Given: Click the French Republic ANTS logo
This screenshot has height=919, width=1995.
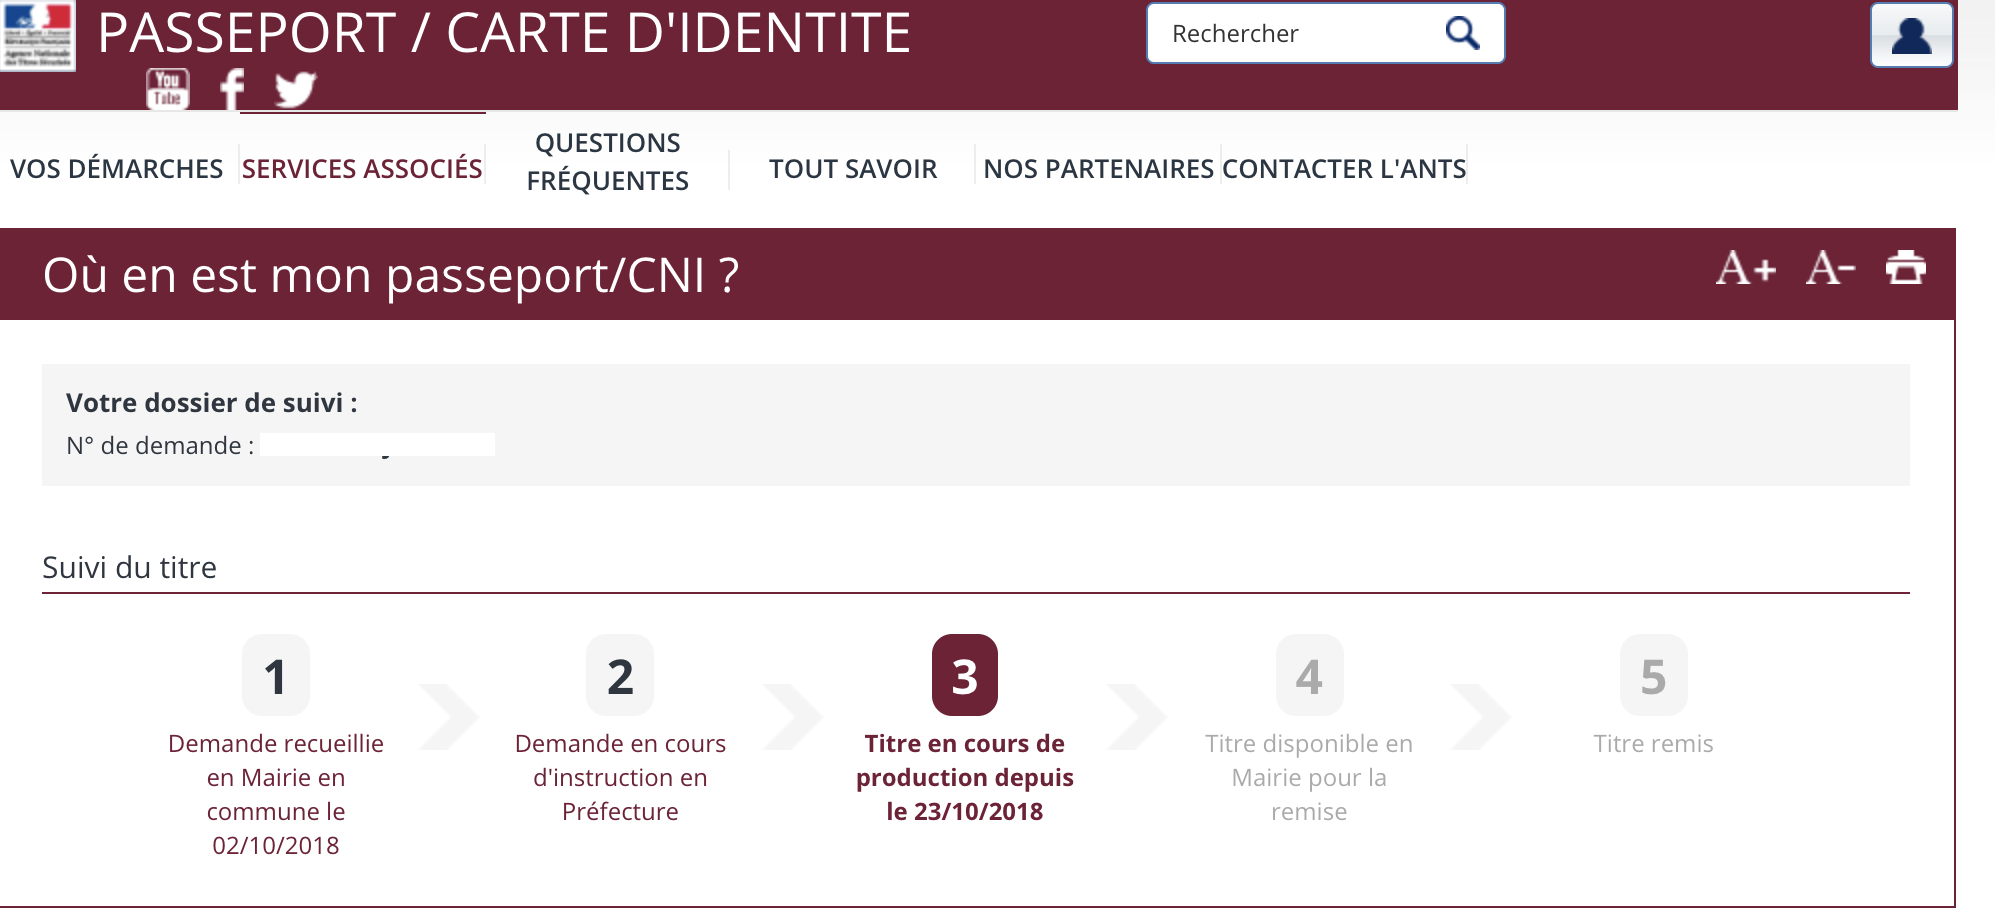Looking at the screenshot, I should [38, 35].
